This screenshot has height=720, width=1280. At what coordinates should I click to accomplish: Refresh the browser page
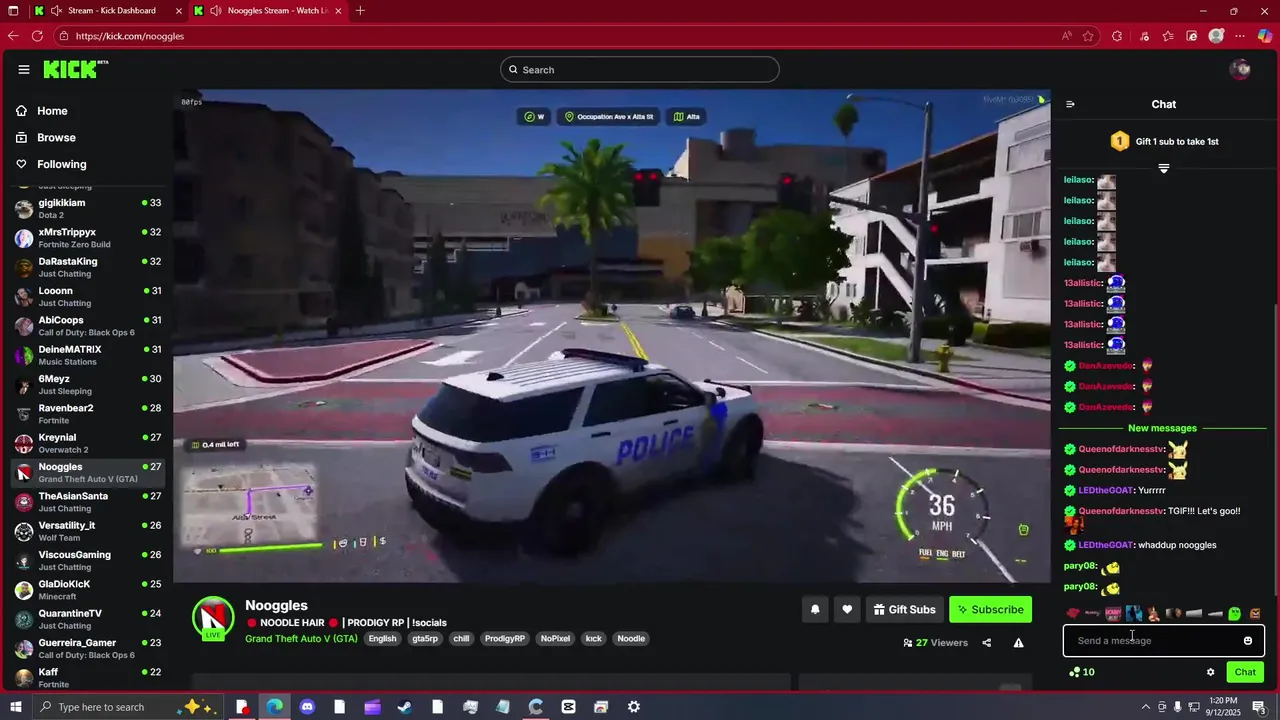tap(37, 36)
